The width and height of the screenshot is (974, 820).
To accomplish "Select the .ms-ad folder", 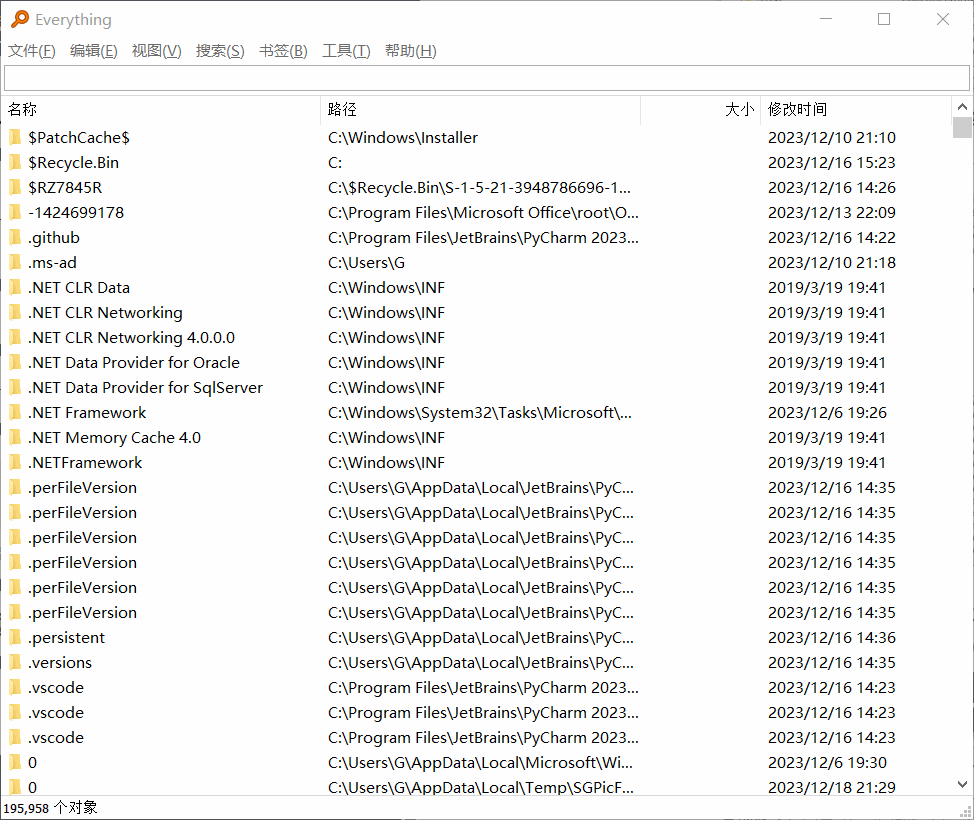I will pos(52,262).
